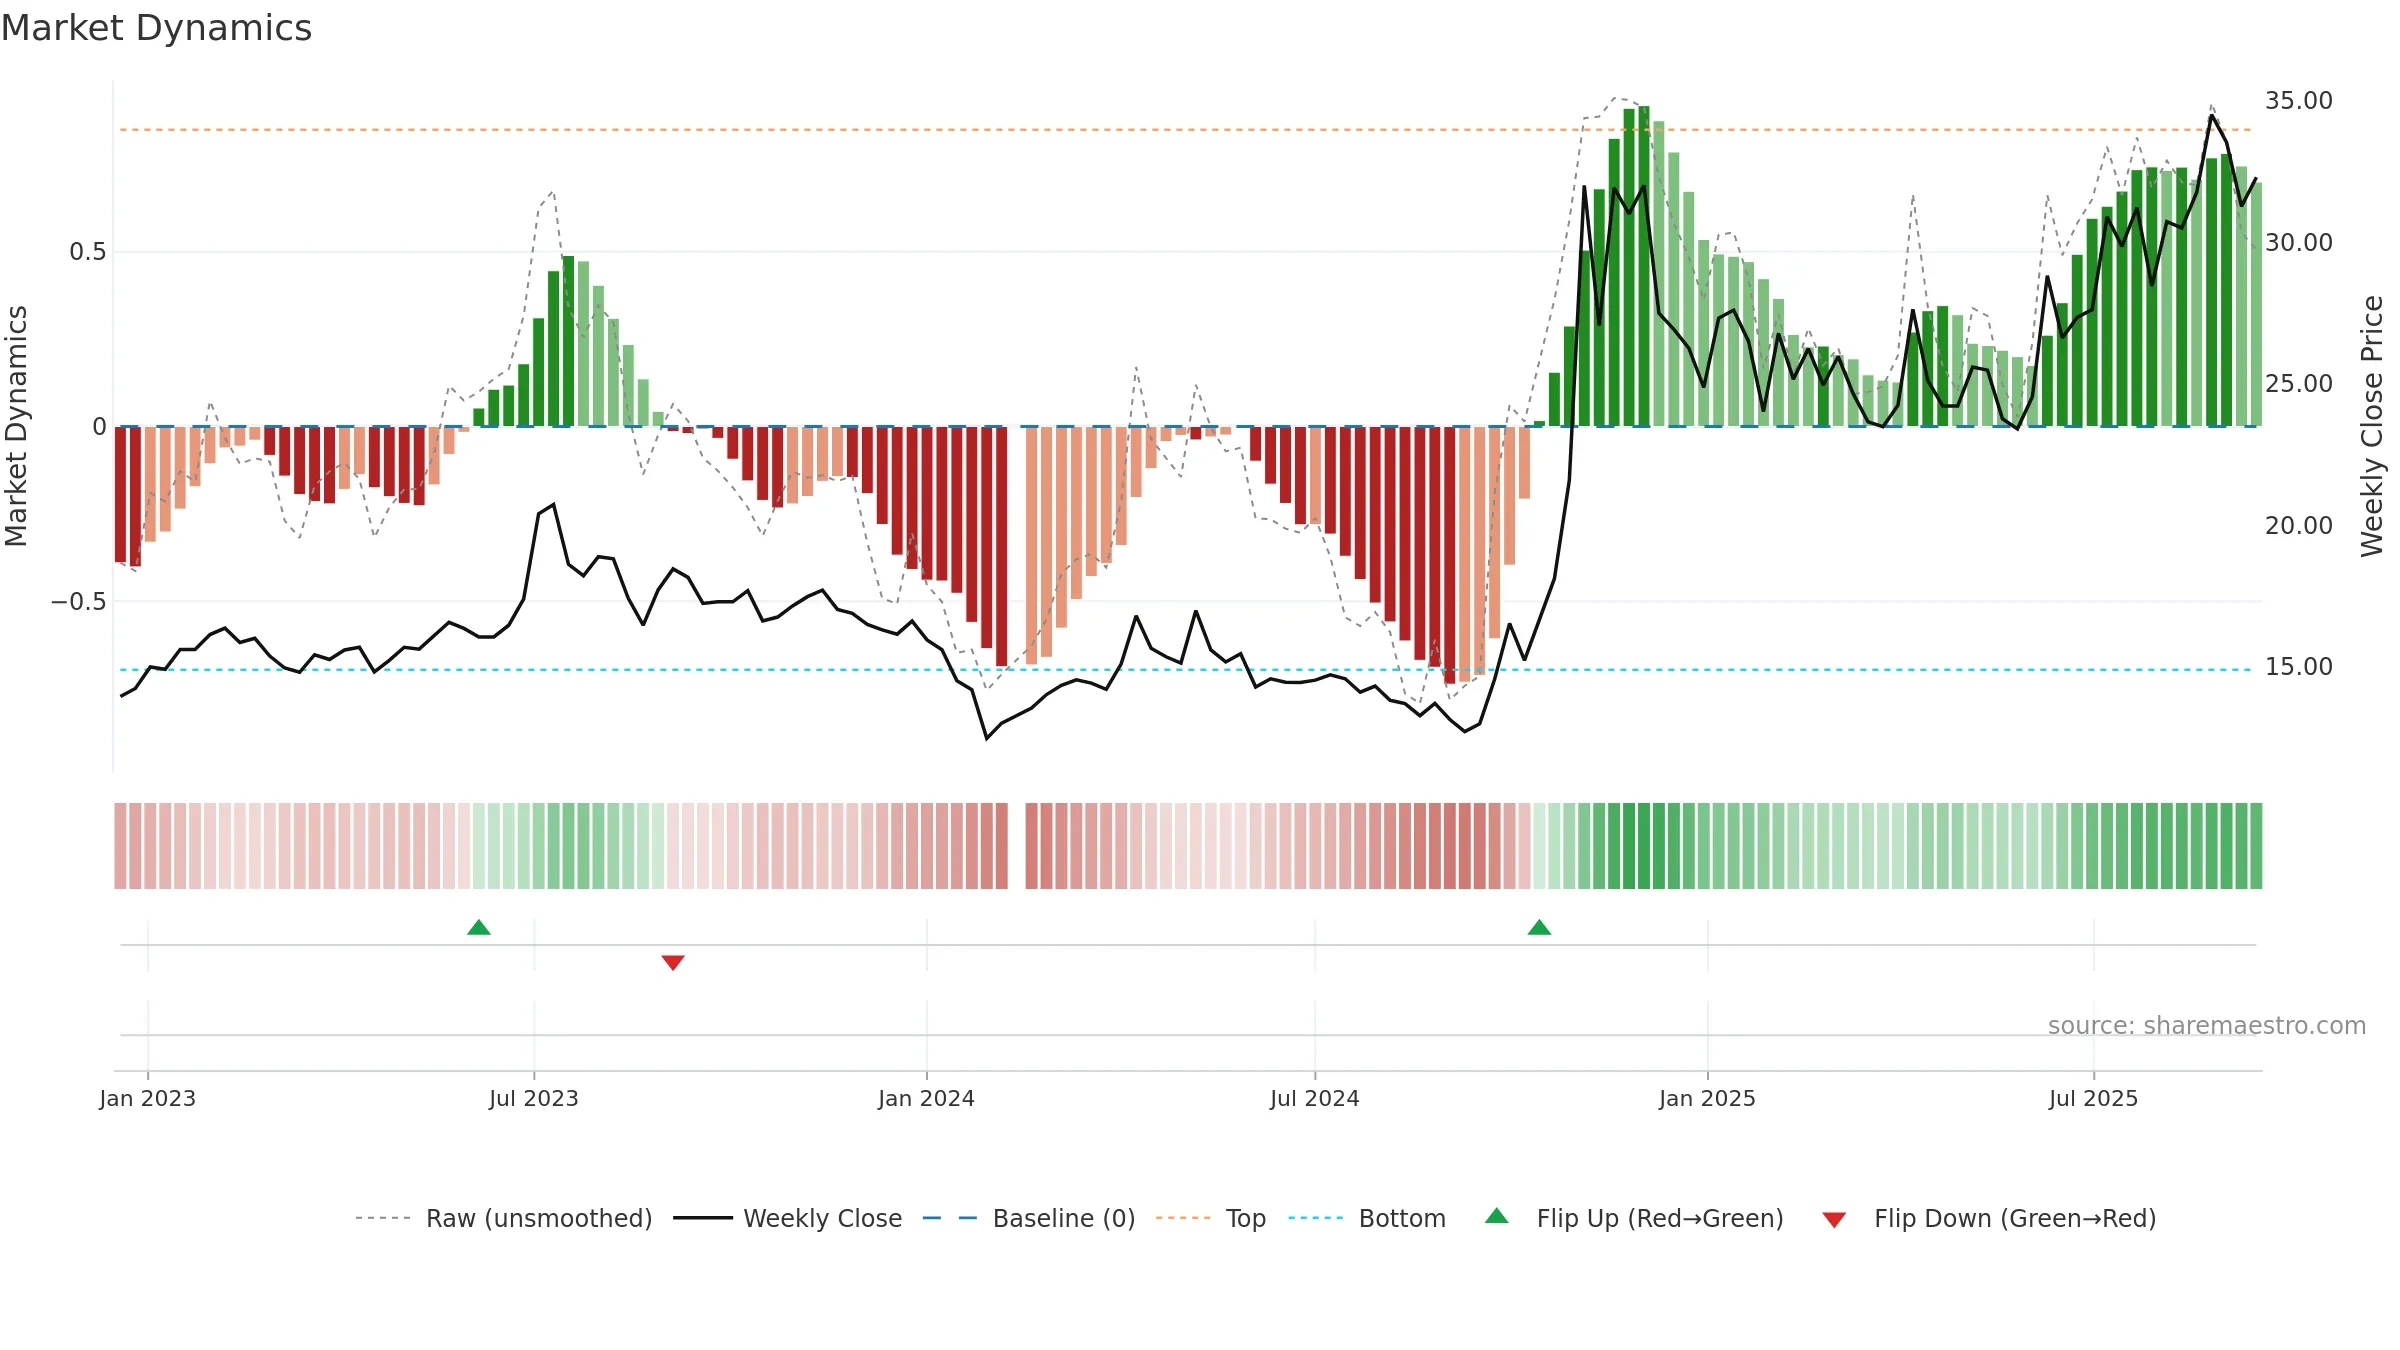The height and width of the screenshot is (1350, 2400).
Task: Click the 20.00 price axis label
Action: [x=2299, y=526]
